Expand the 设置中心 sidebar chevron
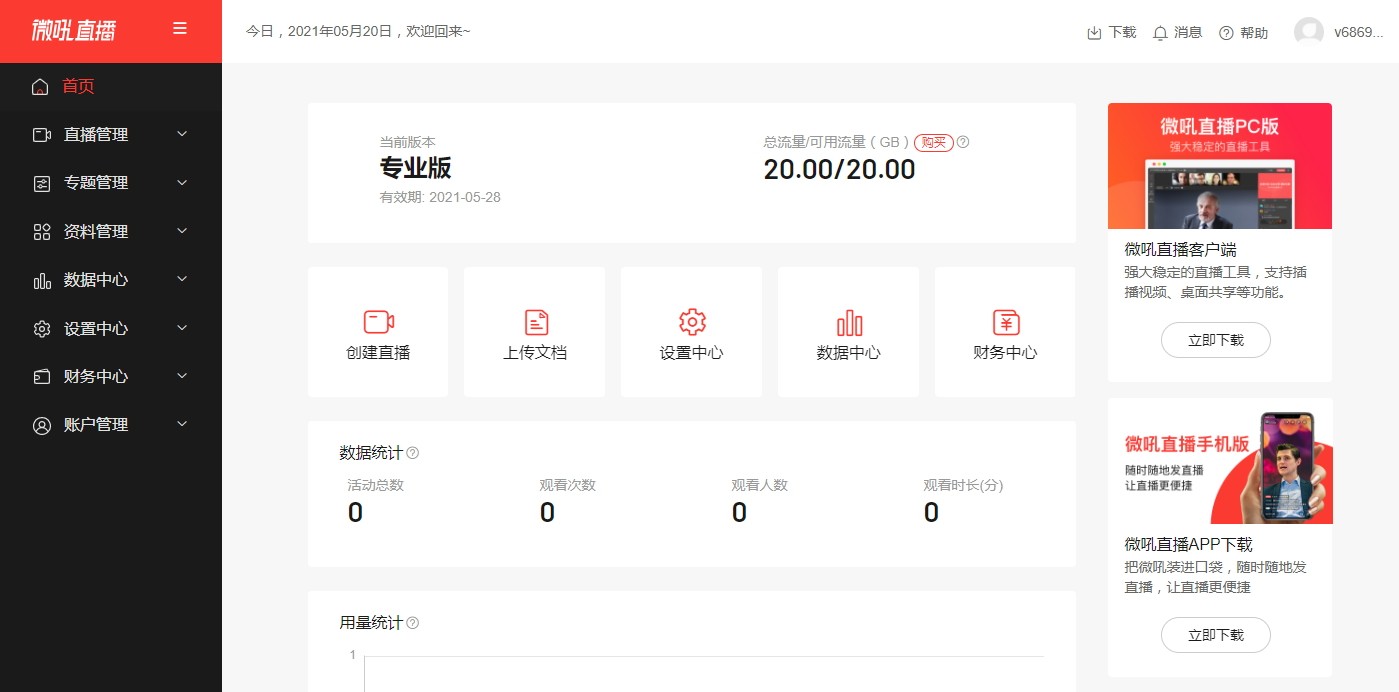 coord(182,328)
